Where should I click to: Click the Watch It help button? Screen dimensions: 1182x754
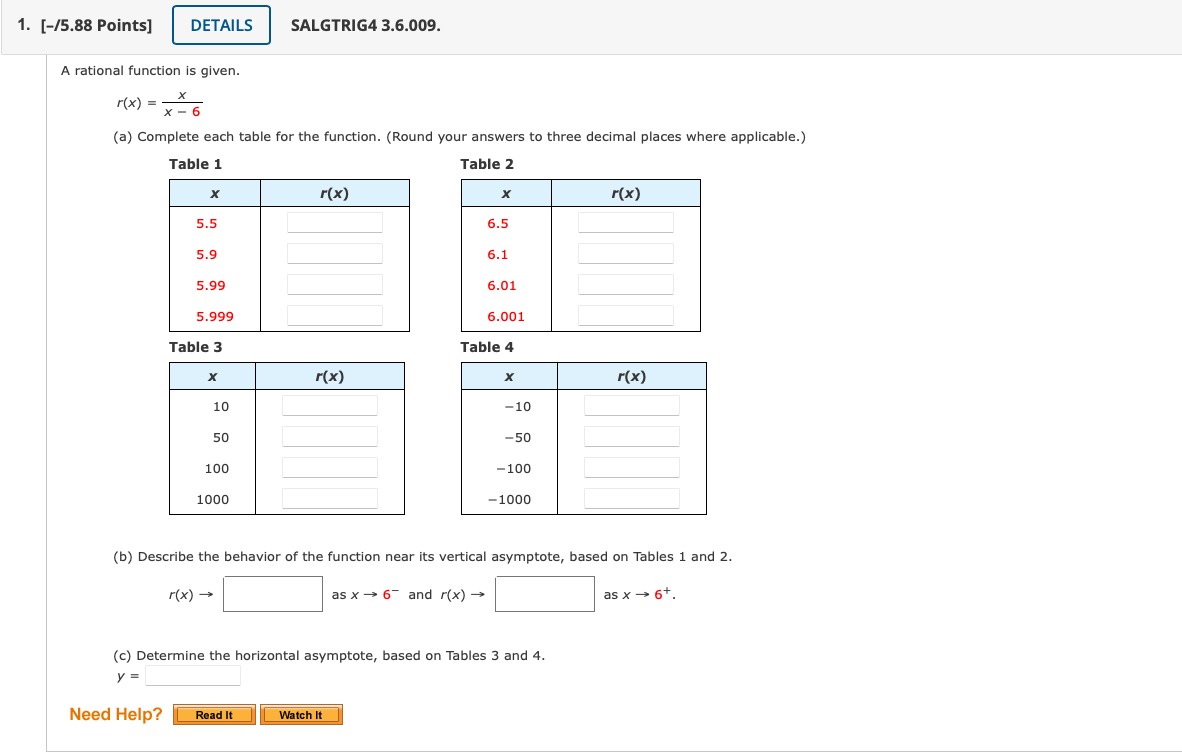301,714
